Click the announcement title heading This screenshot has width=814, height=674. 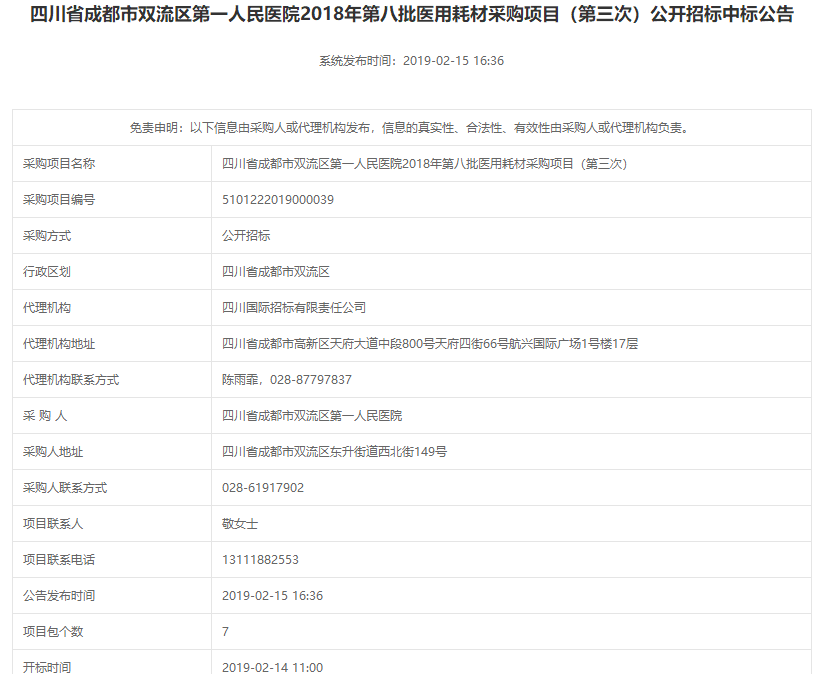pos(411,15)
